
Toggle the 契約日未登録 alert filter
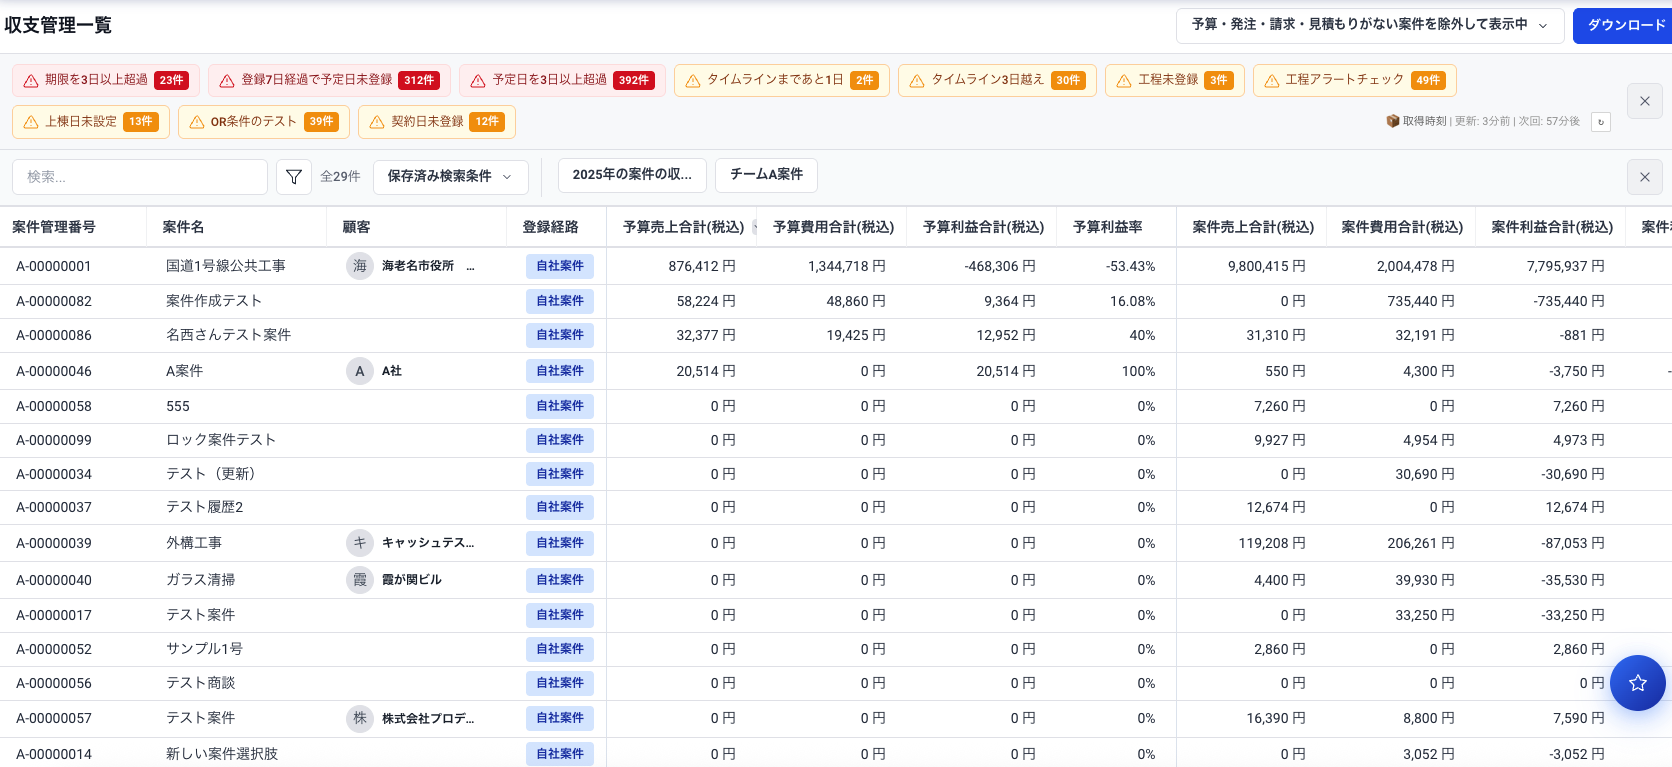(x=436, y=122)
